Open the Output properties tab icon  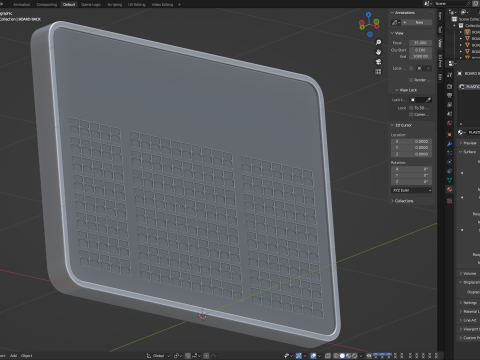(450, 96)
